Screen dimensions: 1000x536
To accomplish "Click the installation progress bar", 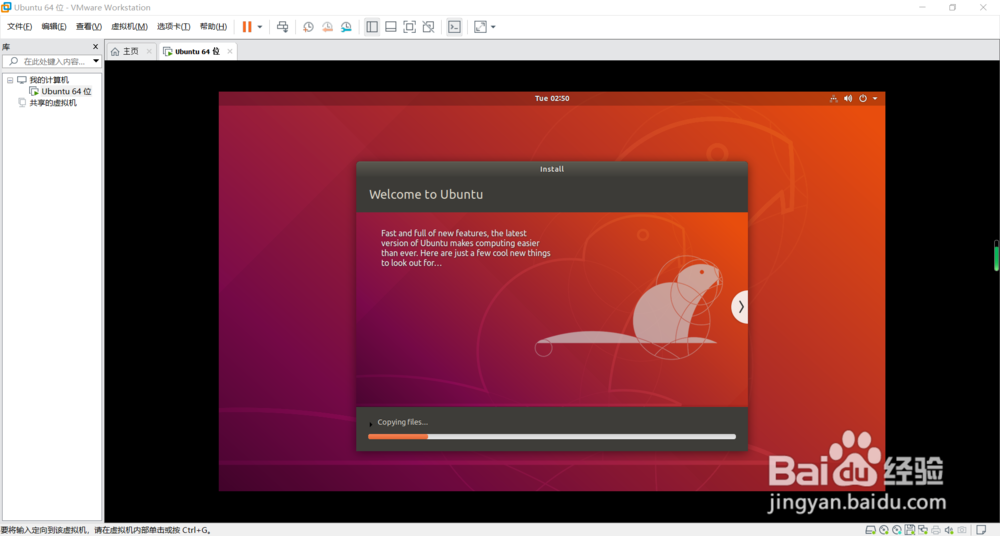I will [552, 436].
